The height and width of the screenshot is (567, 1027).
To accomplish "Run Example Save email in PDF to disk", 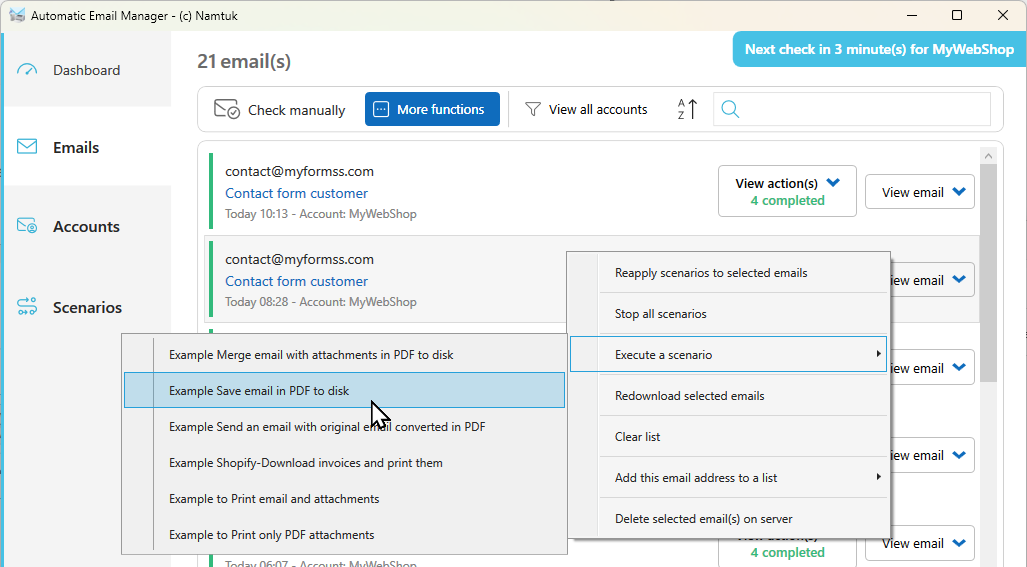I will [x=345, y=390].
